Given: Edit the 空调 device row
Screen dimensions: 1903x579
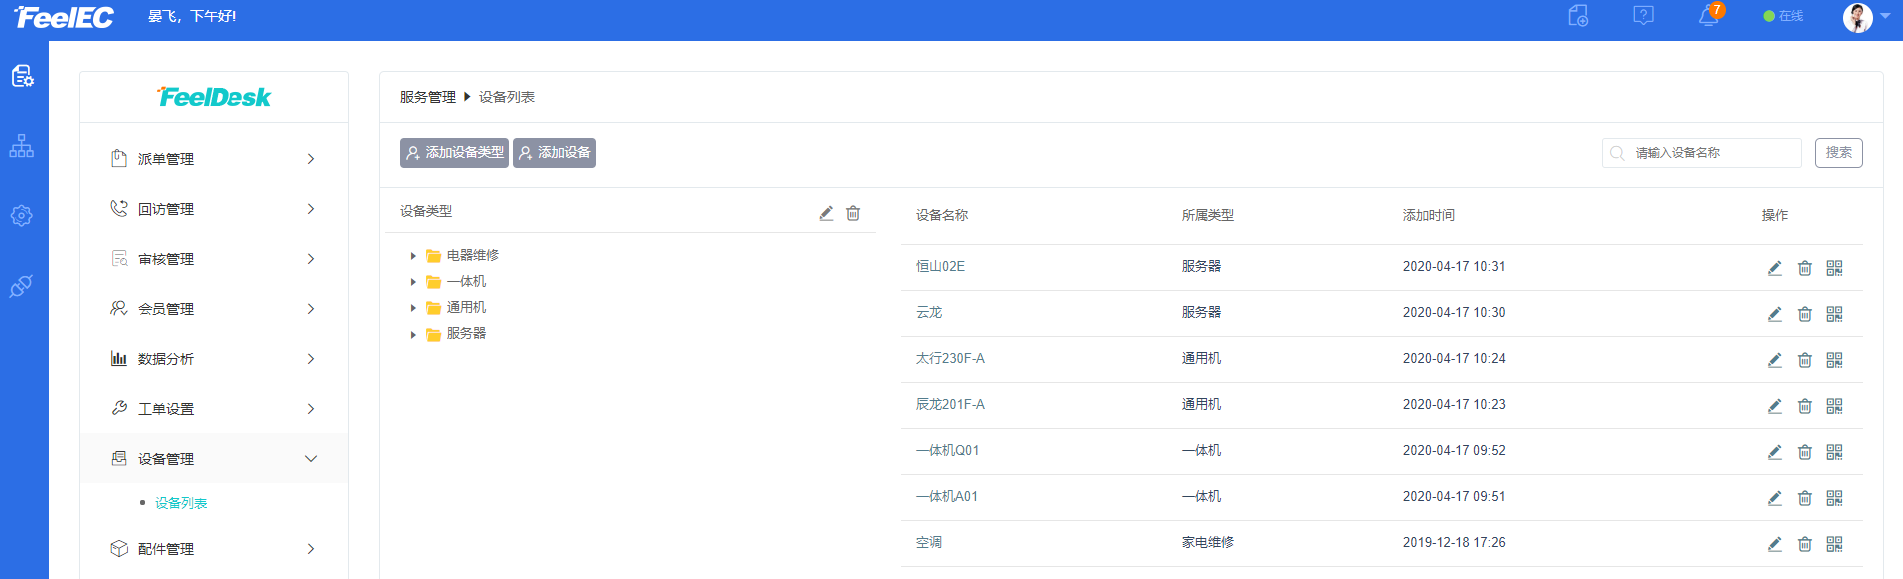Looking at the screenshot, I should pos(1775,544).
